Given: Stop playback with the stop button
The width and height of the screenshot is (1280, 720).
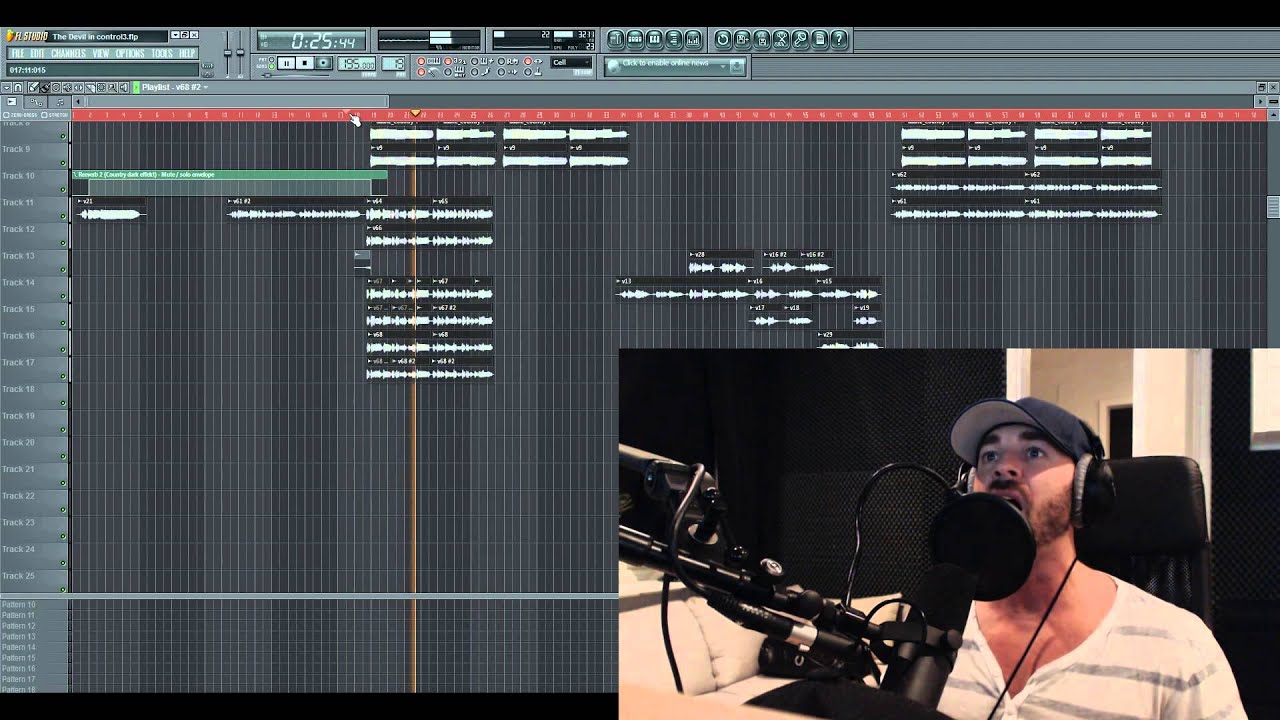Looking at the screenshot, I should point(305,63).
